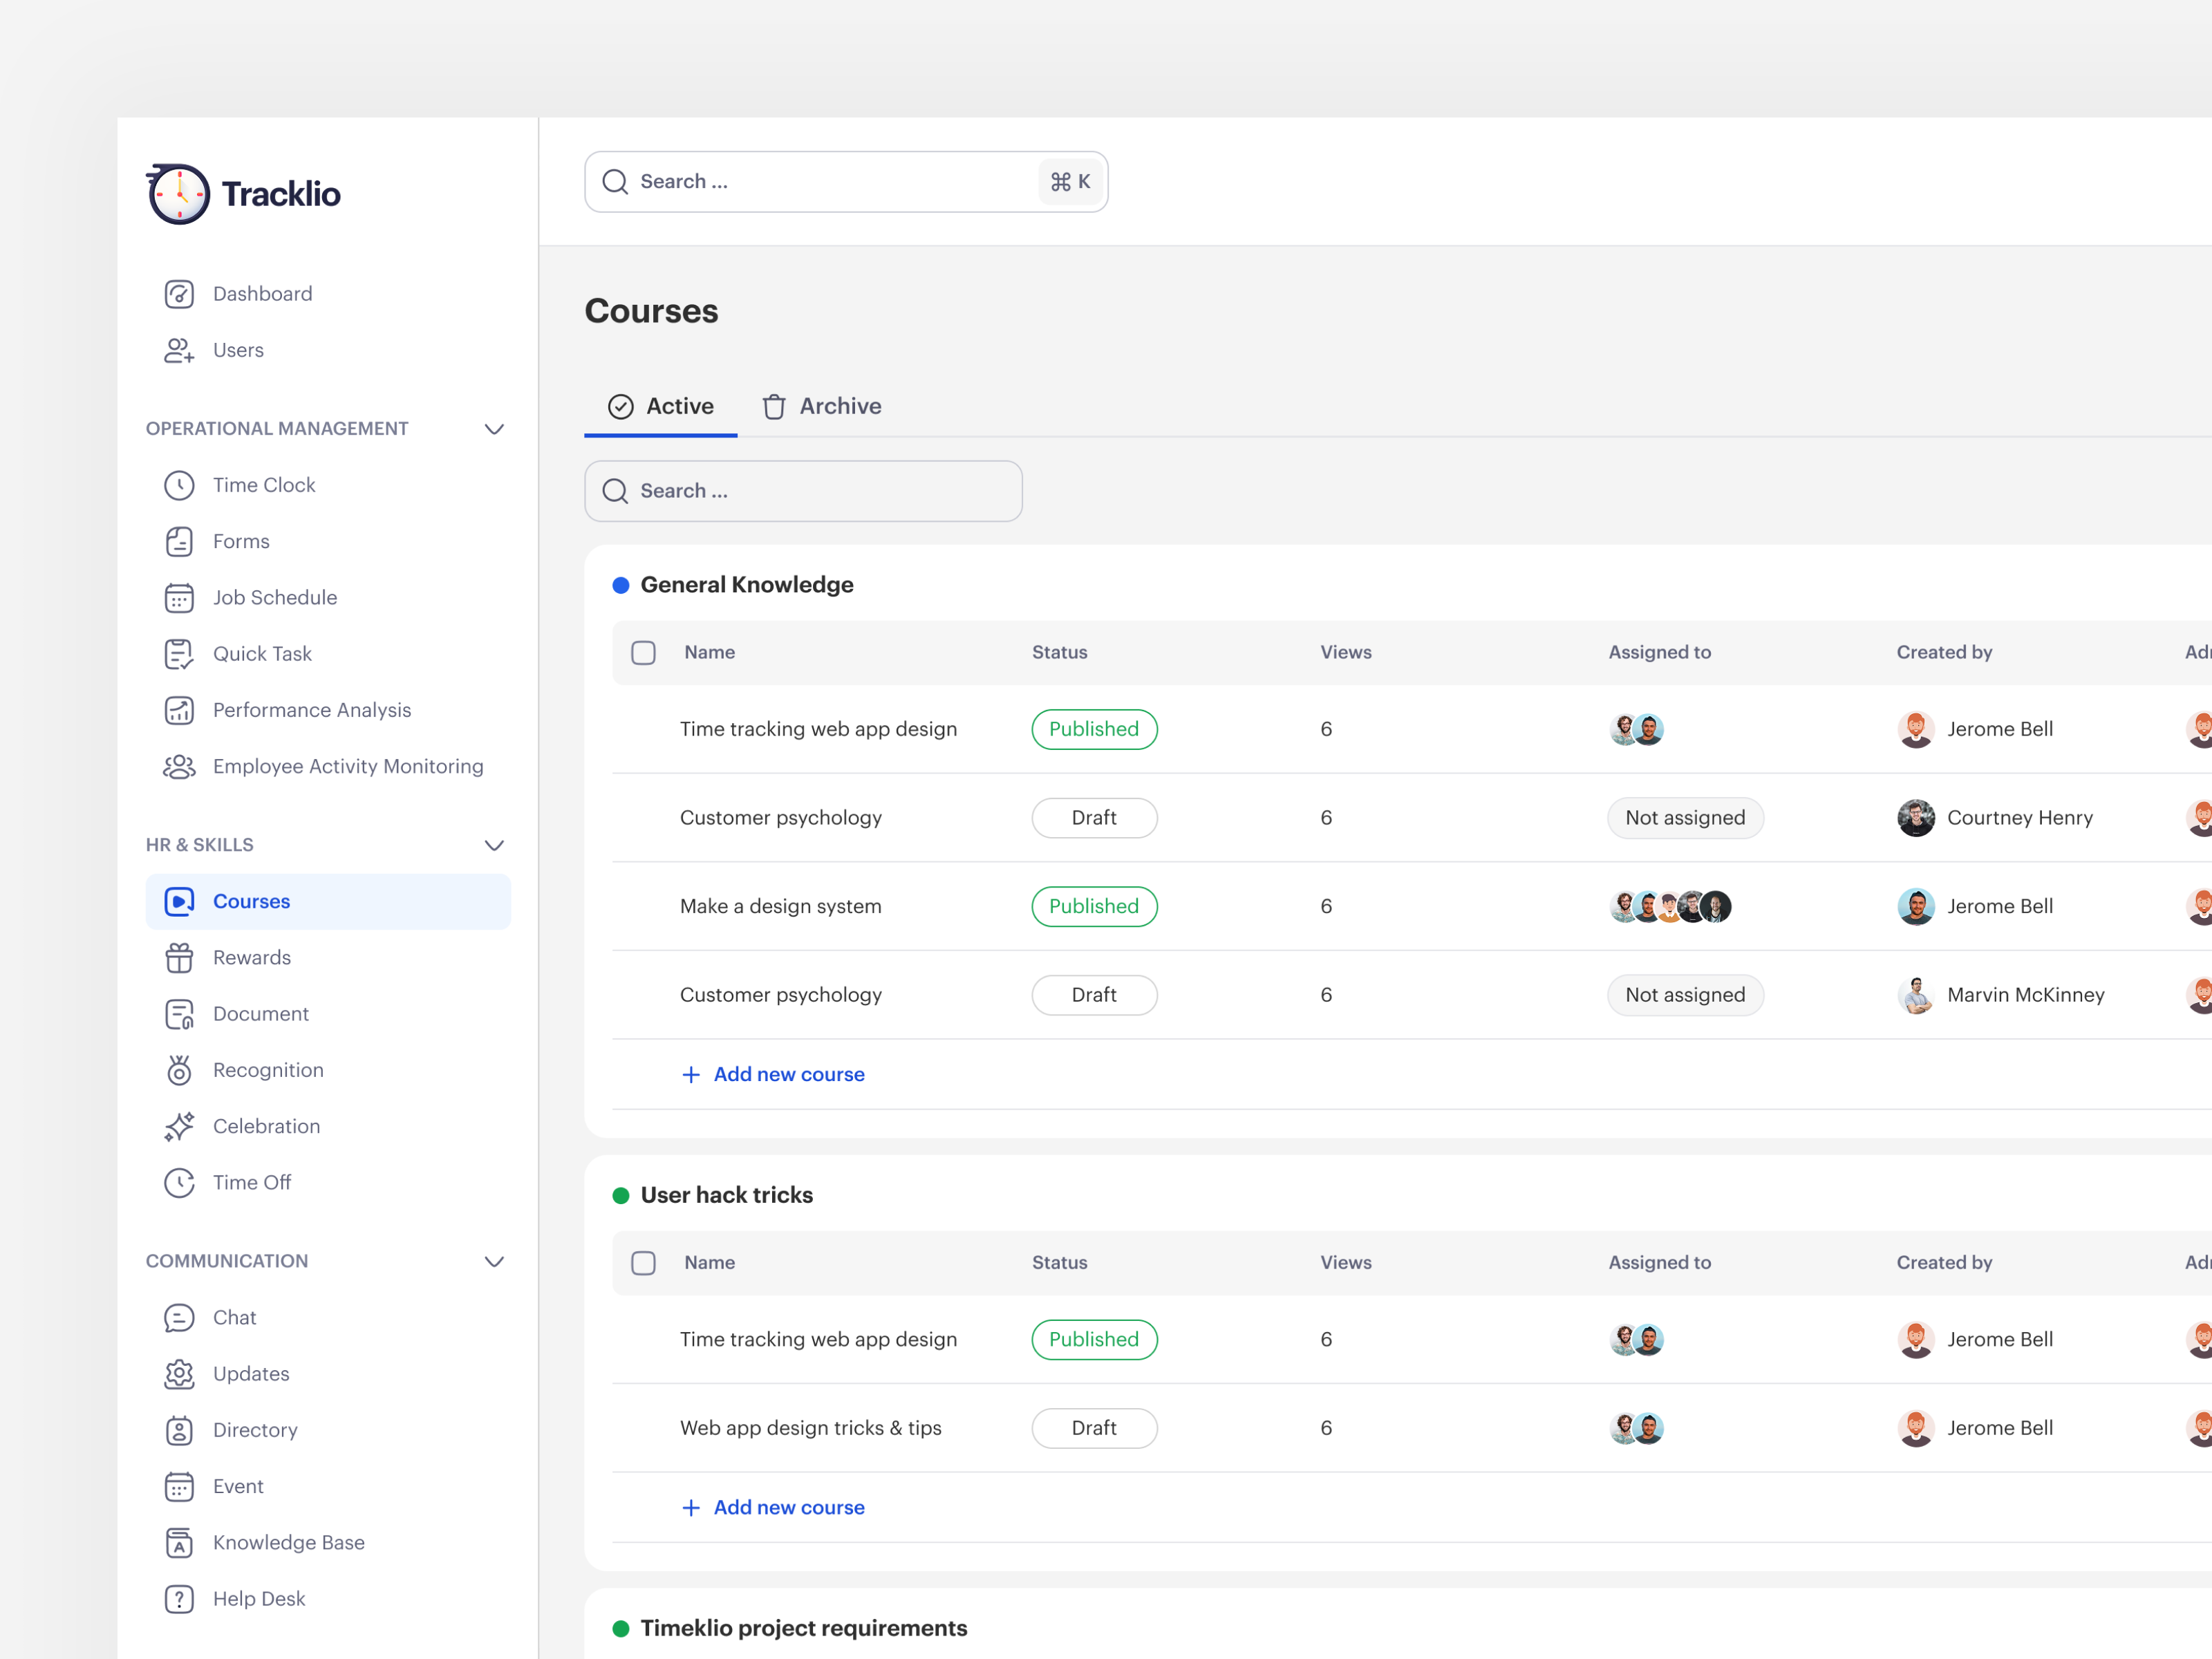Focus the top global search field

tap(846, 182)
